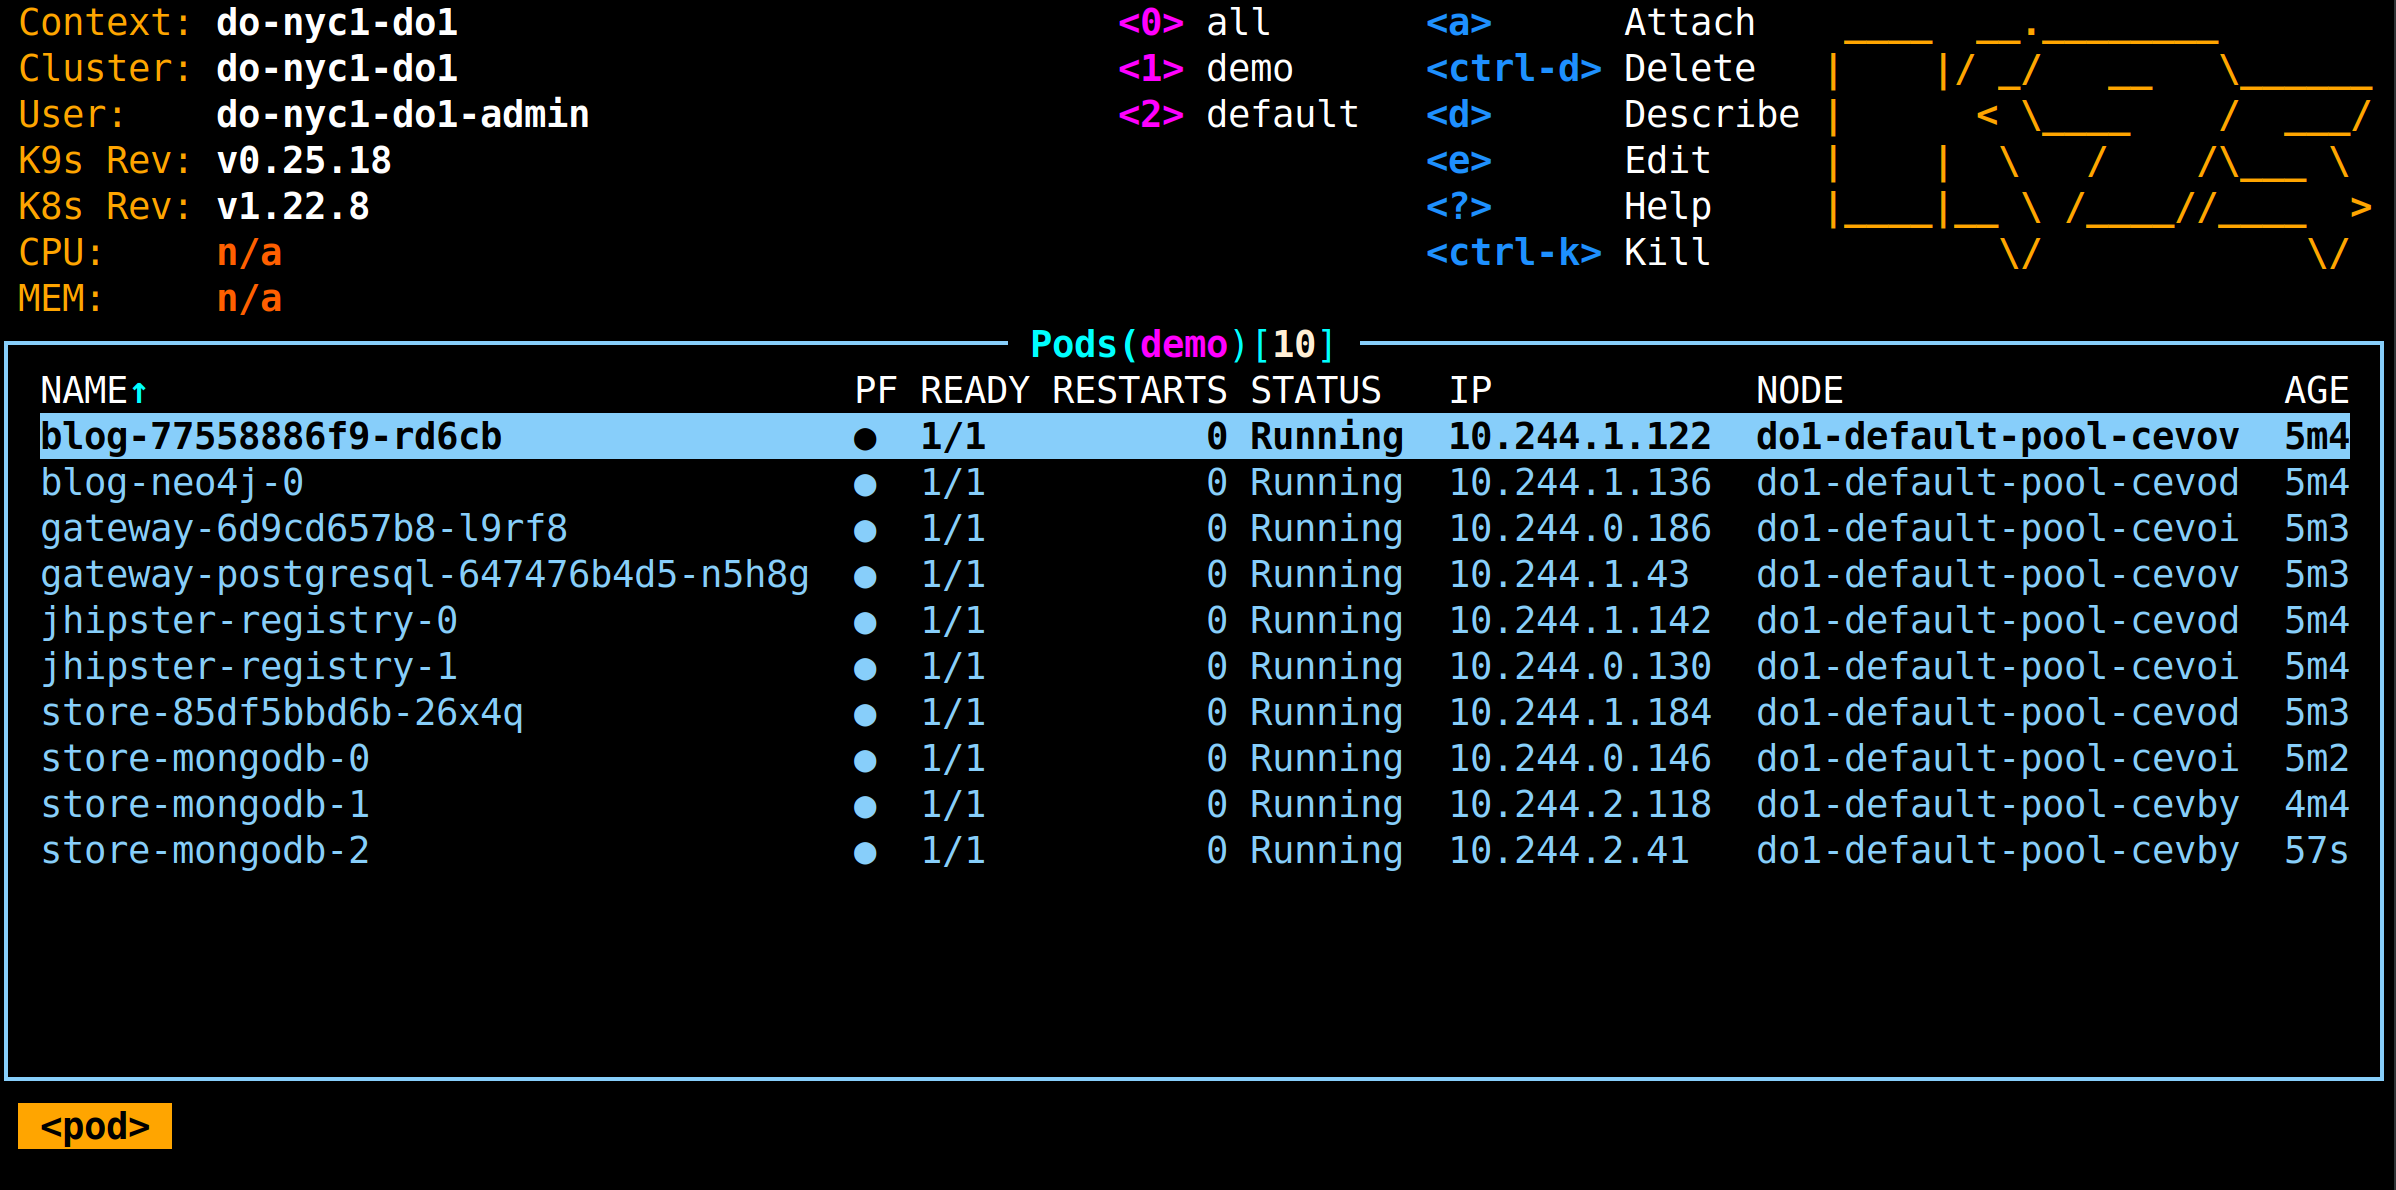
Task: Select the gateway-6d9cd657b8-l9rf8 pod row
Action: pyautogui.click(x=304, y=529)
